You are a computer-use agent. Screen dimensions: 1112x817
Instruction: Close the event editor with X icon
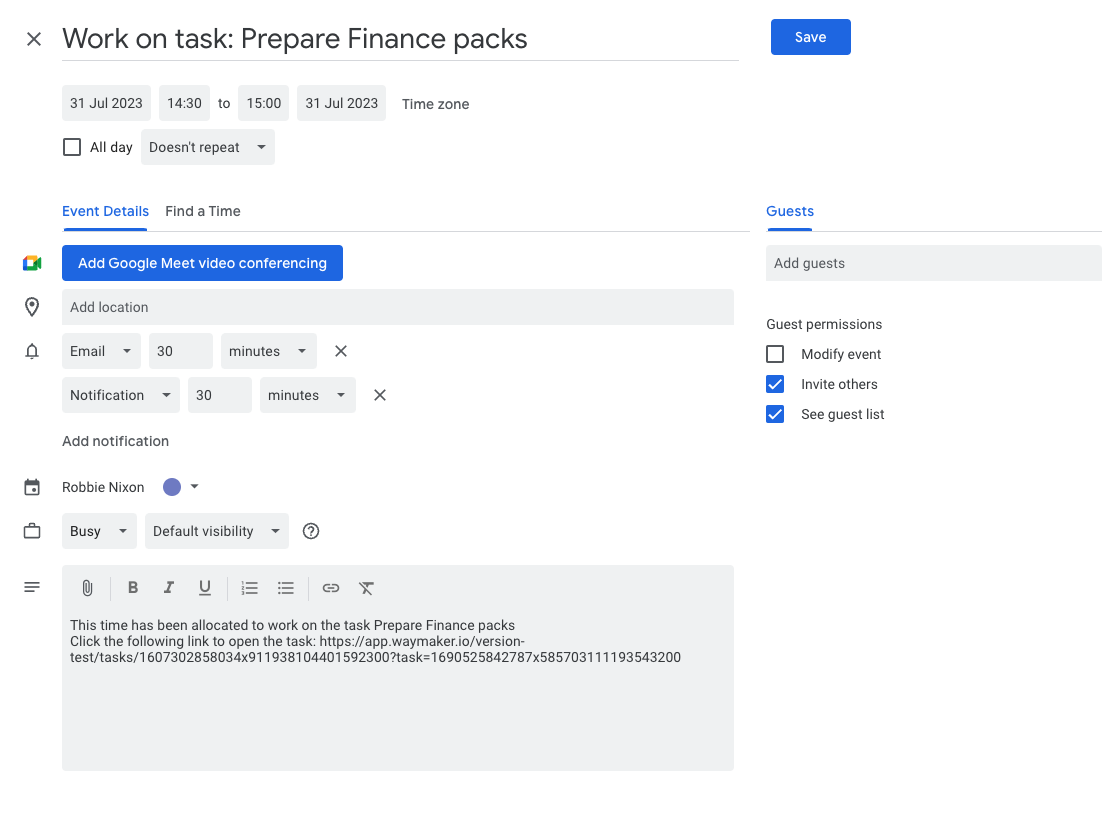point(33,39)
